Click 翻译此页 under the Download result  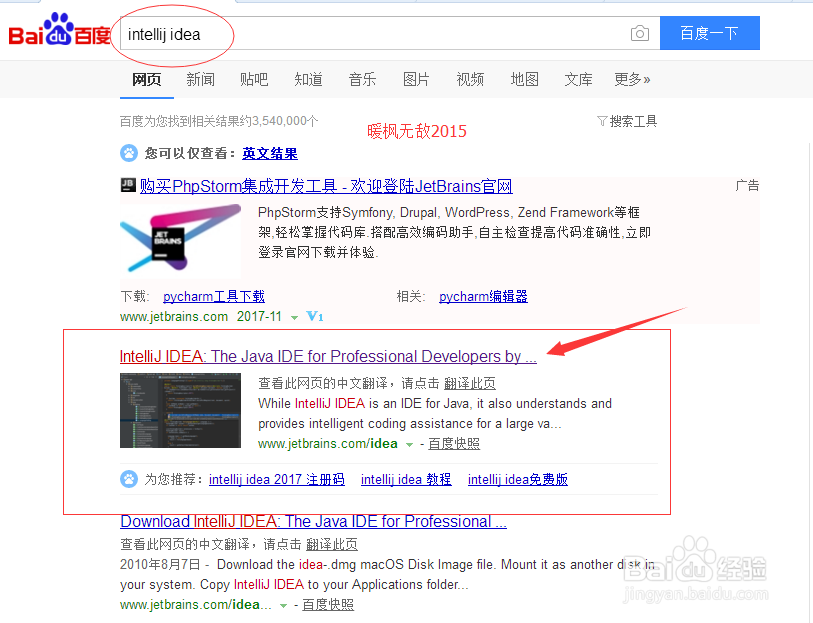[x=332, y=544]
